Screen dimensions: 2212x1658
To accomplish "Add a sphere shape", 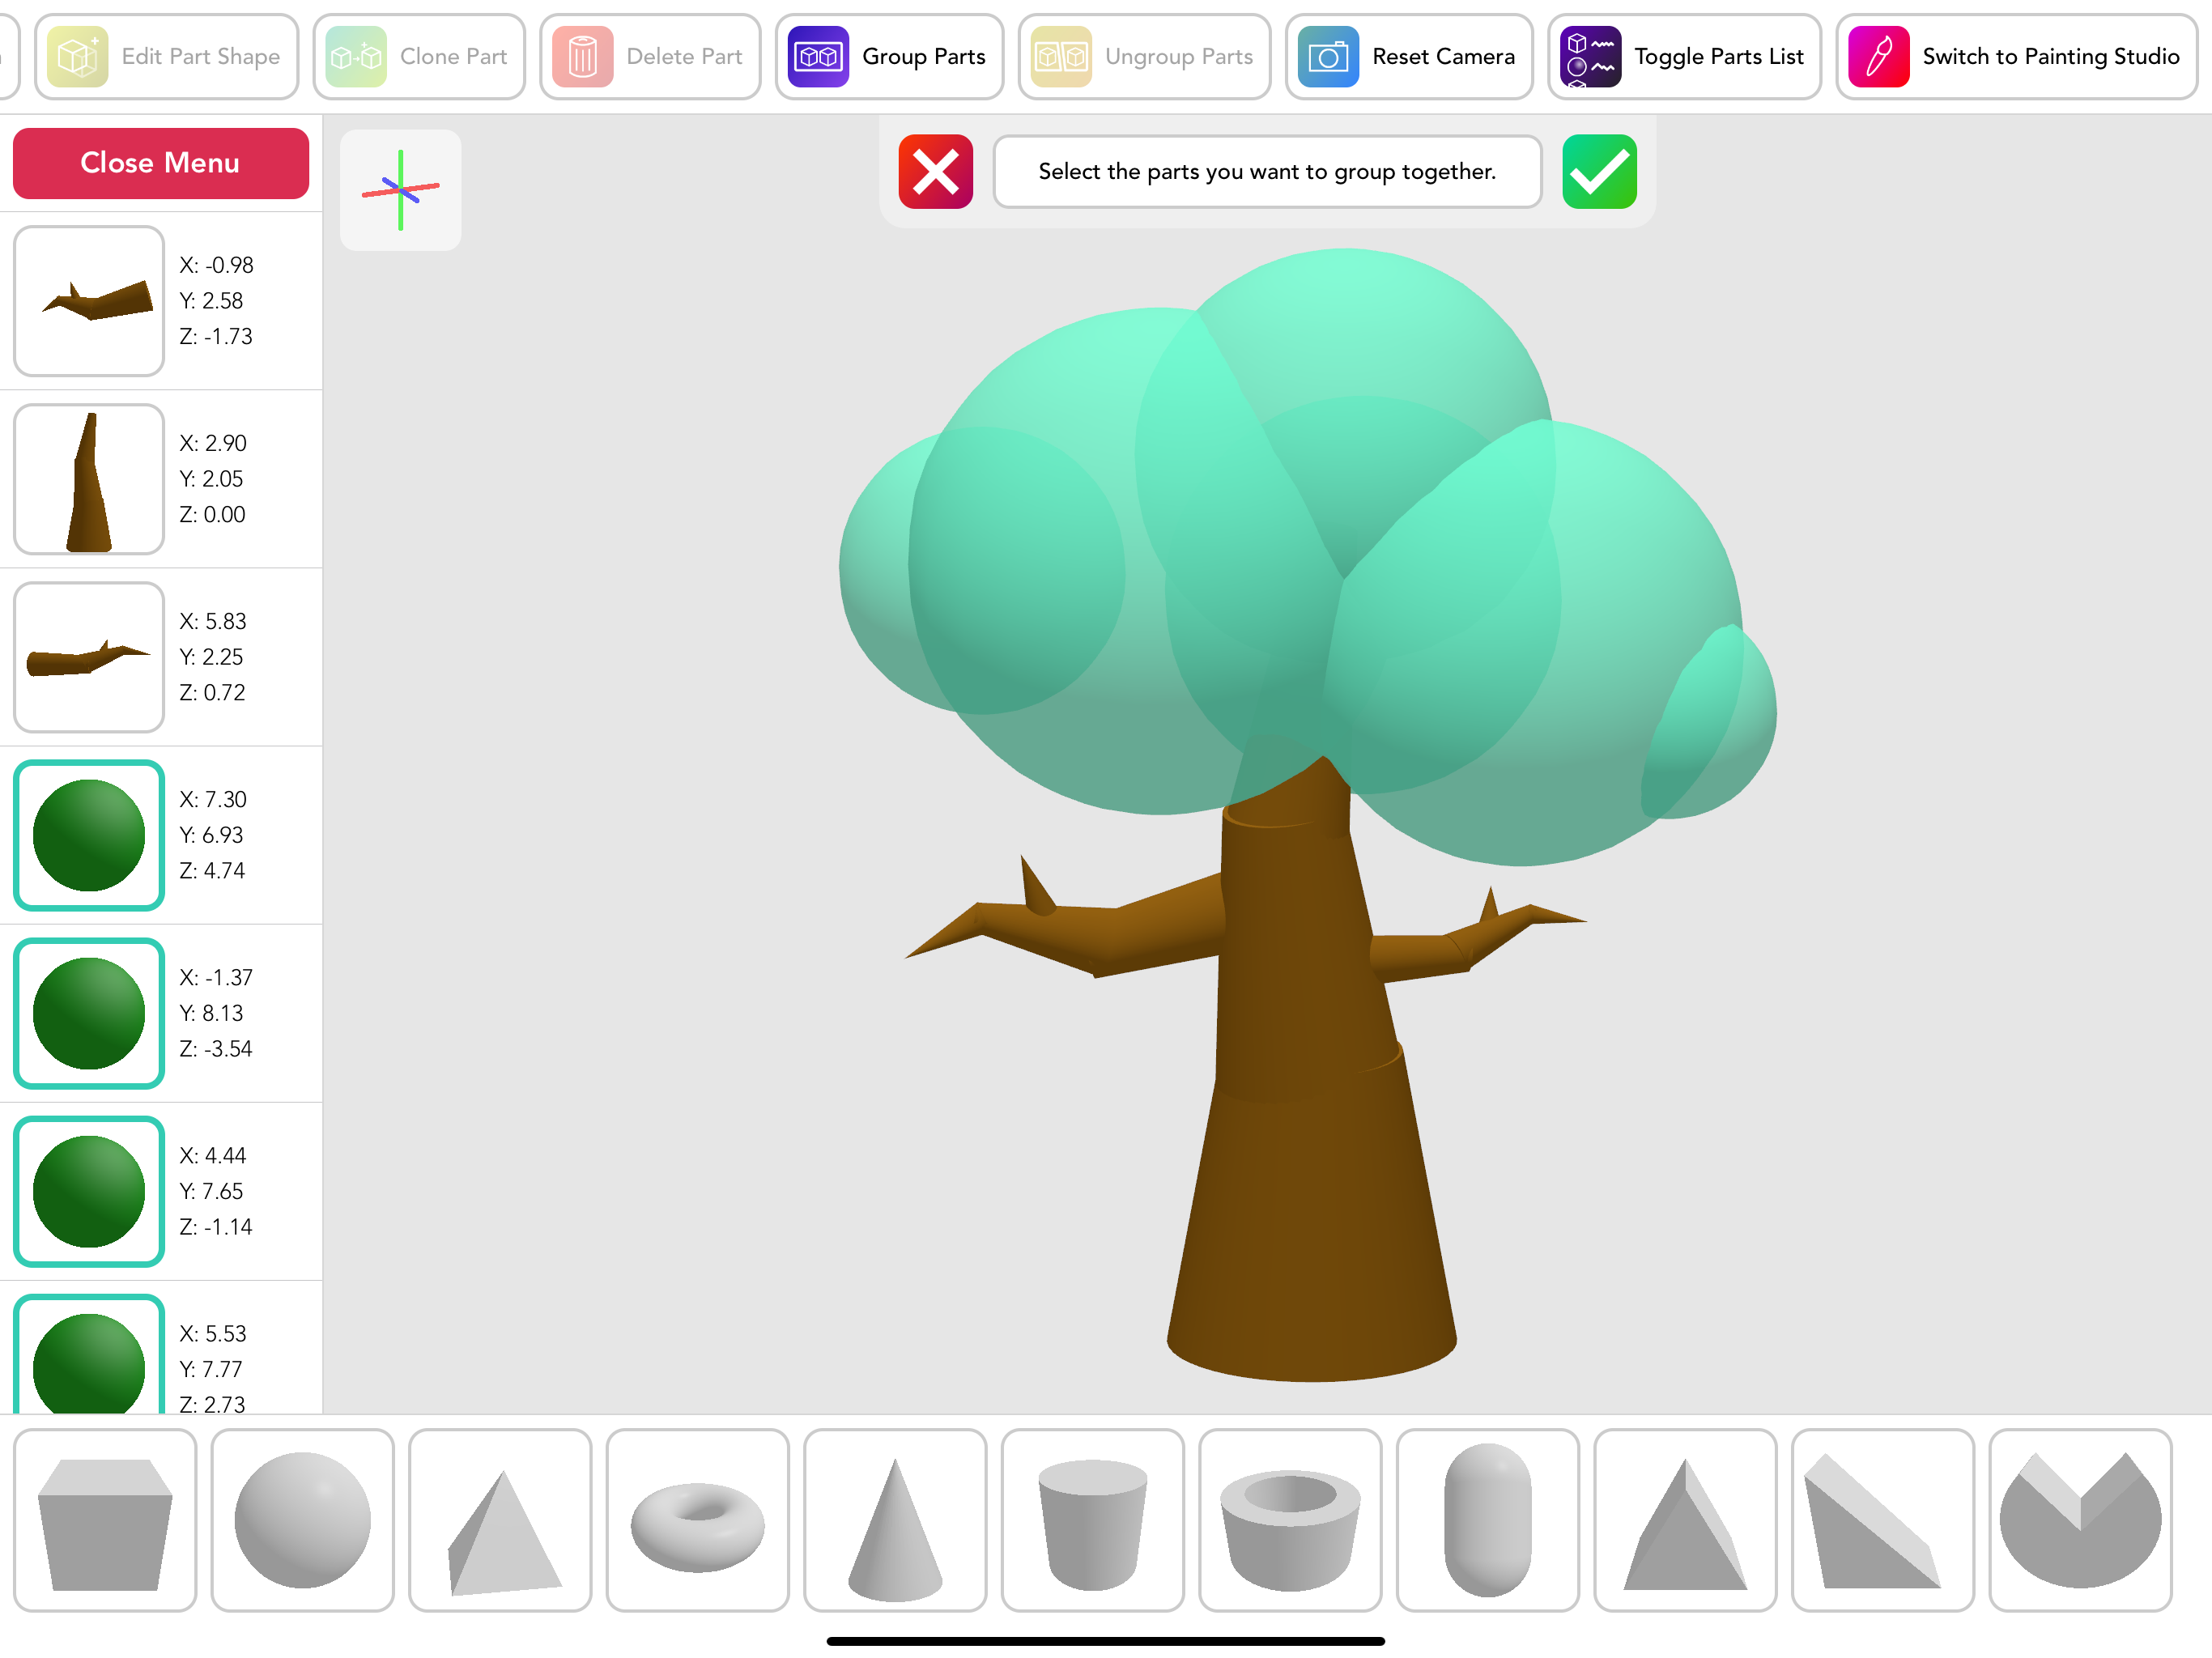I will pyautogui.click(x=303, y=1519).
